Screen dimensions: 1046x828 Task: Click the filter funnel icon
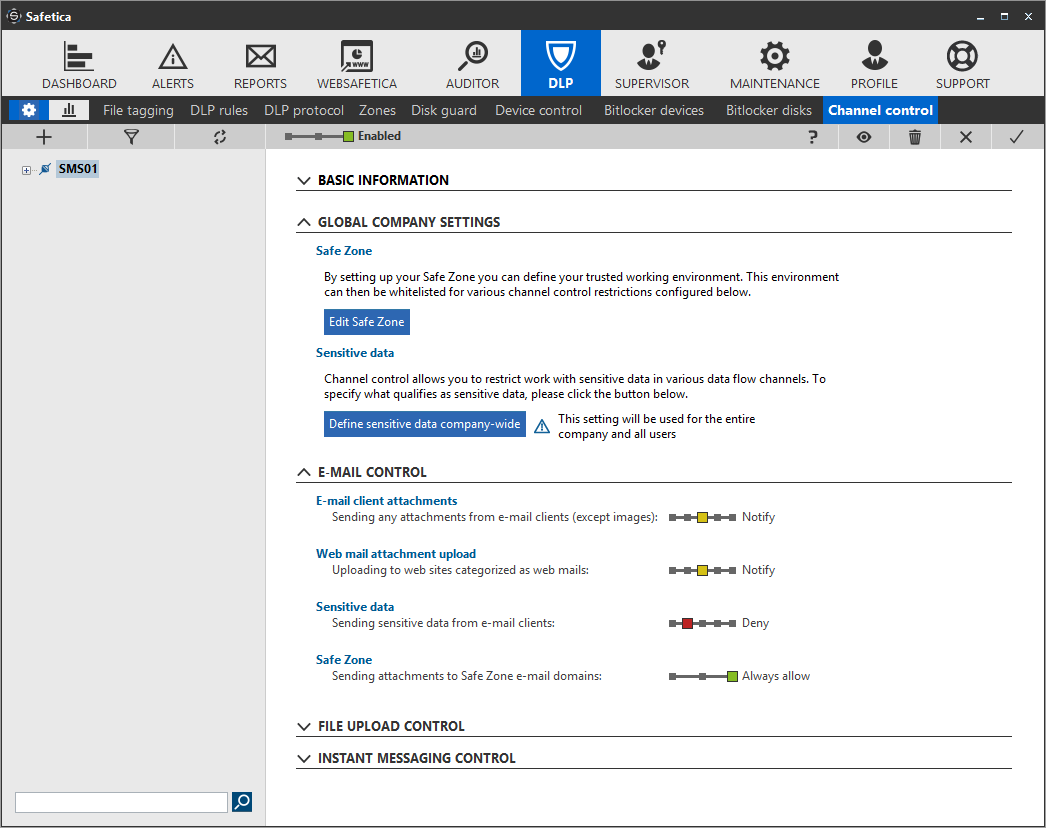click(x=131, y=137)
